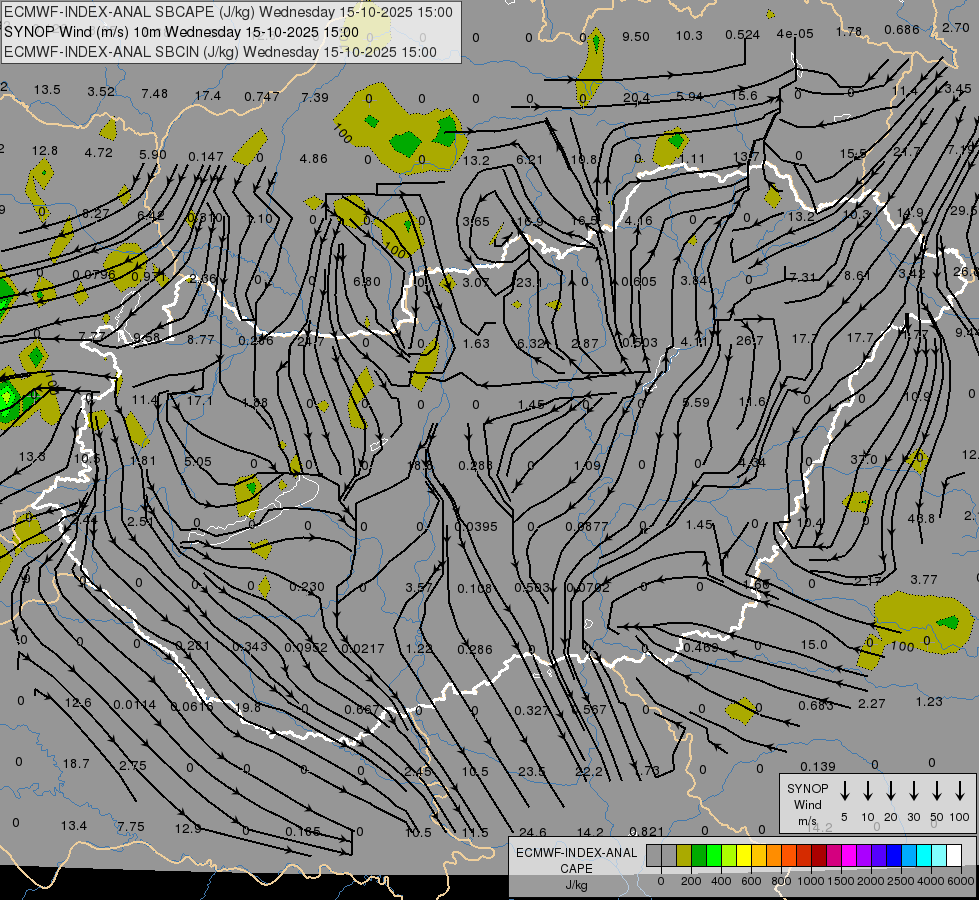Select the SYNOP Wind 10m title line
979x900 pixels.
pos(181,31)
